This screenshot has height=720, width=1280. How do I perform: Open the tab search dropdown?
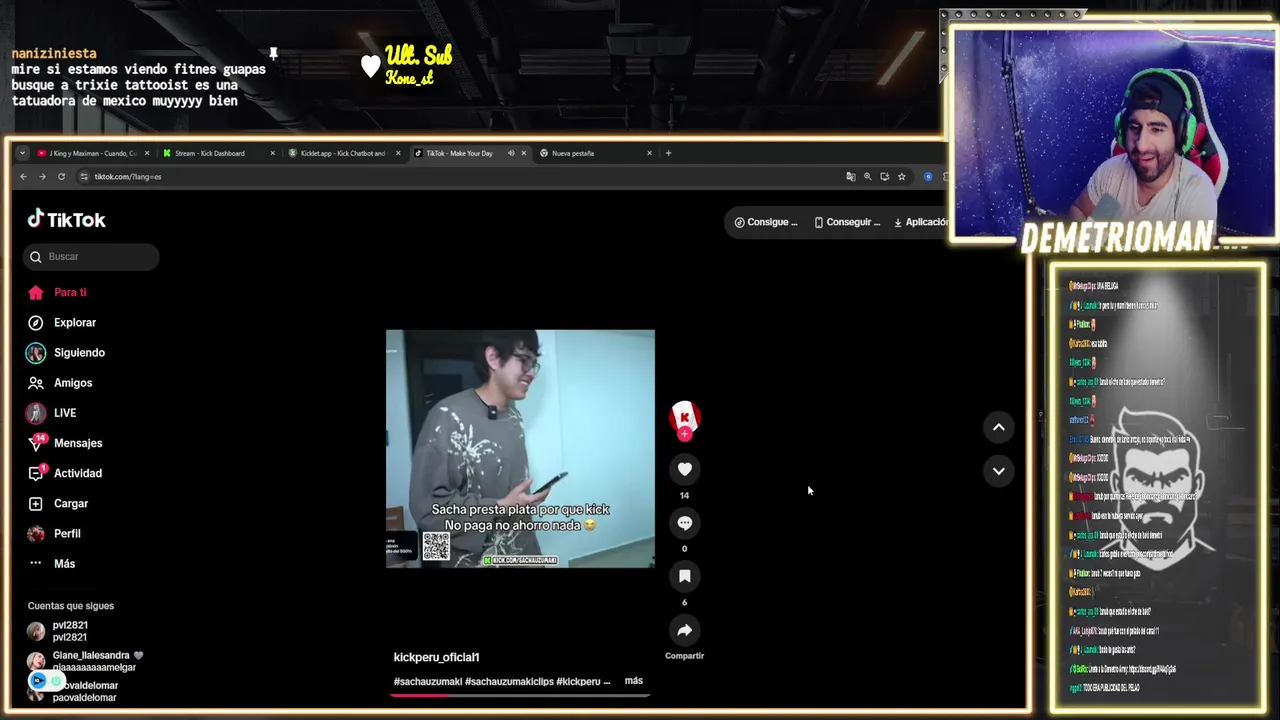(22, 153)
